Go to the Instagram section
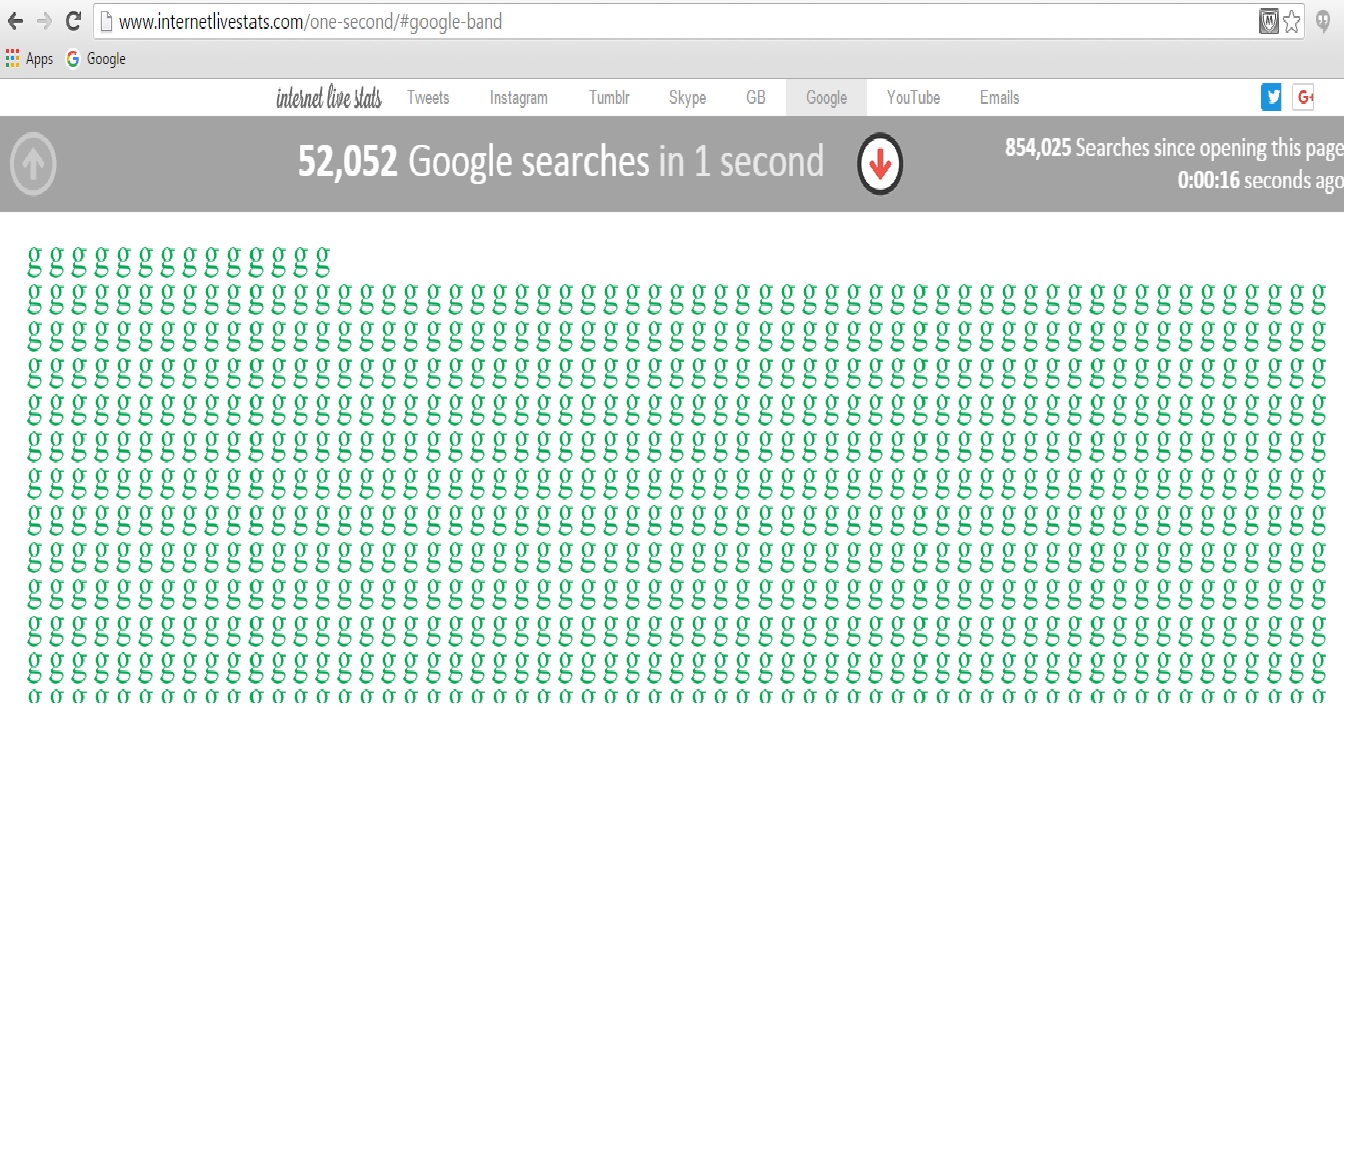This screenshot has height=1160, width=1356. pos(519,98)
